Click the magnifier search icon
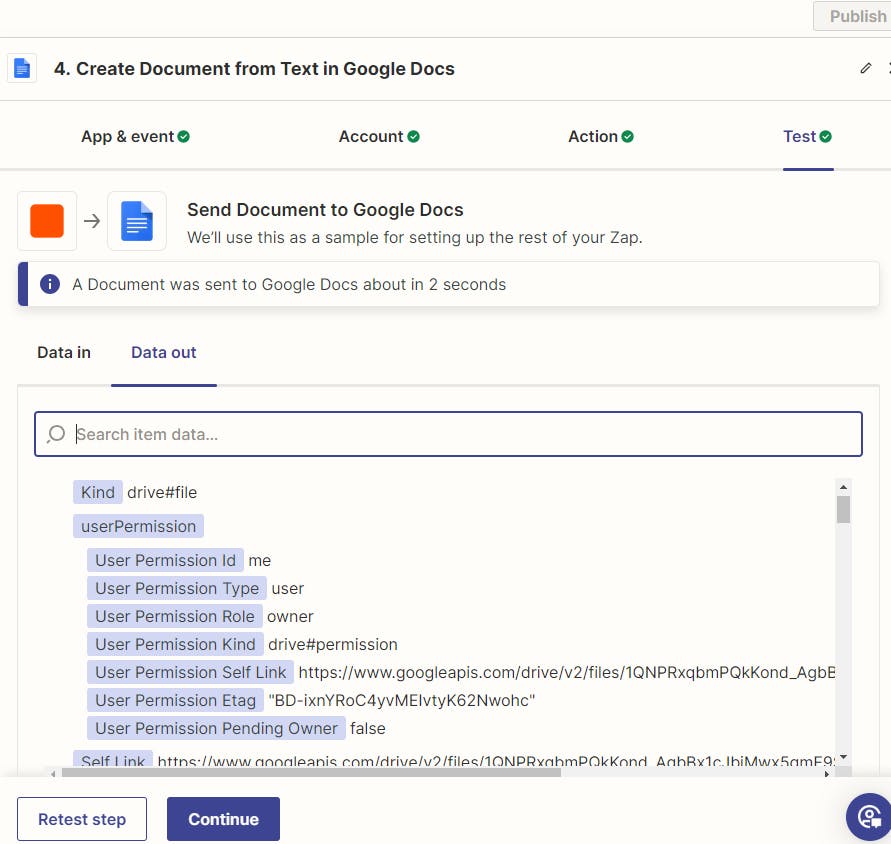Image resolution: width=891 pixels, height=844 pixels. (56, 434)
